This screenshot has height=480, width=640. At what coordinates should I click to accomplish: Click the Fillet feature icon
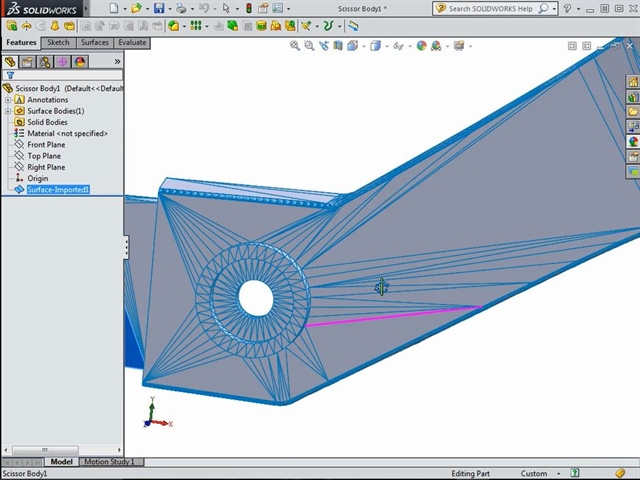point(173,26)
